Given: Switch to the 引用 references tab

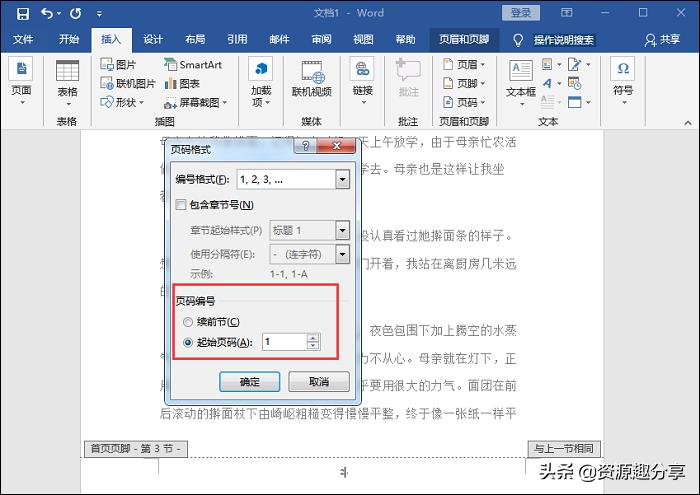Looking at the screenshot, I should point(237,39).
